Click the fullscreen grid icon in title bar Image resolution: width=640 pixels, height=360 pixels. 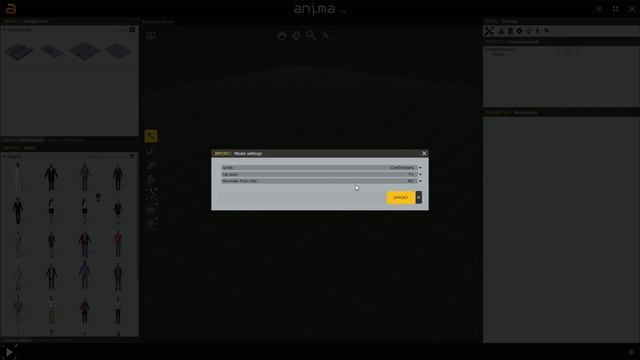(616, 9)
